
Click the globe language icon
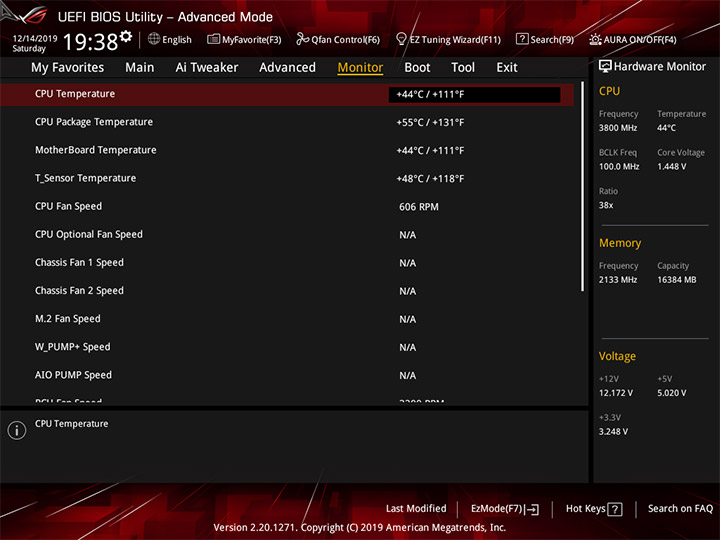click(154, 39)
